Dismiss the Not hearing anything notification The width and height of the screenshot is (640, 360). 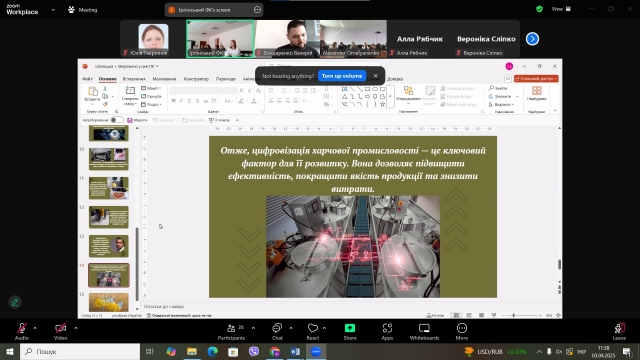click(376, 76)
